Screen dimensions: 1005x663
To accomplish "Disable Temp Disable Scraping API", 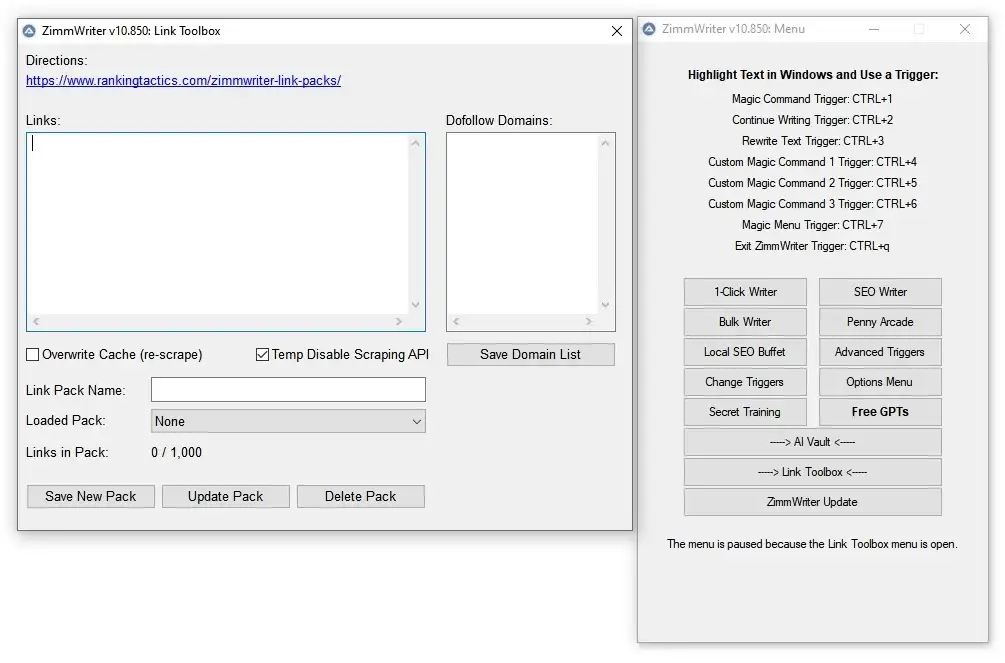I will (262, 354).
